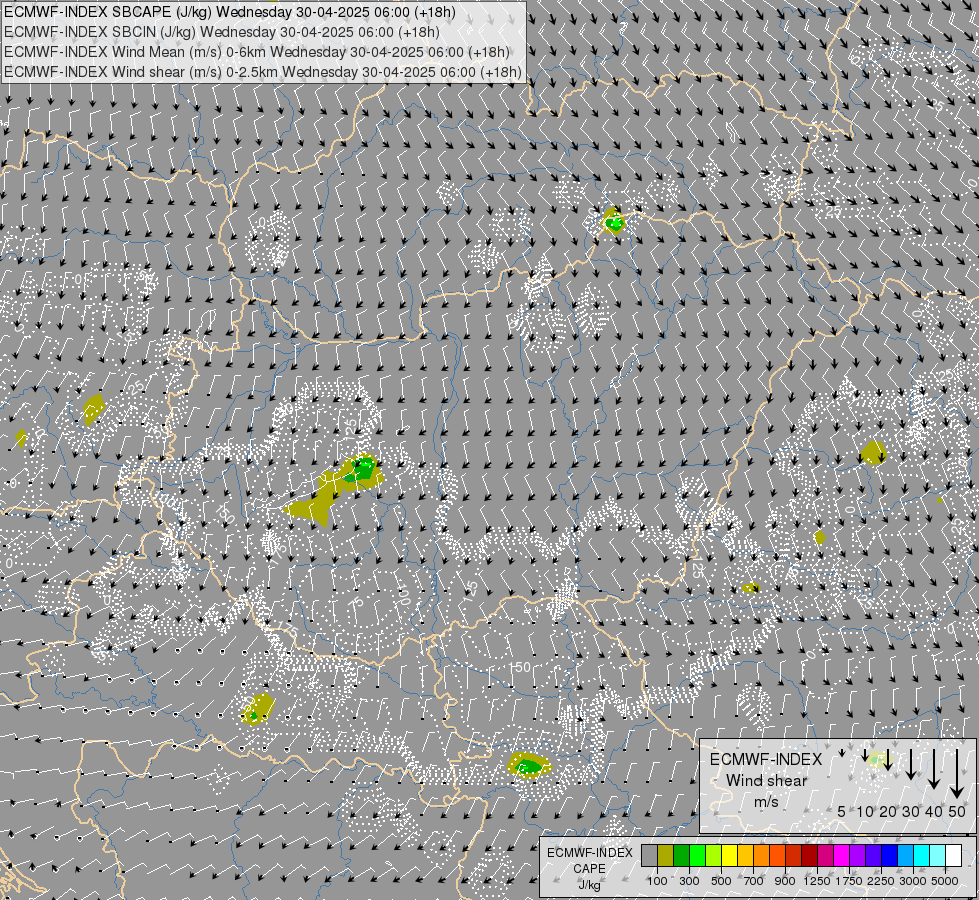Select the brick red CAPE swatch above 900
The height and width of the screenshot is (900, 979).
(x=794, y=856)
